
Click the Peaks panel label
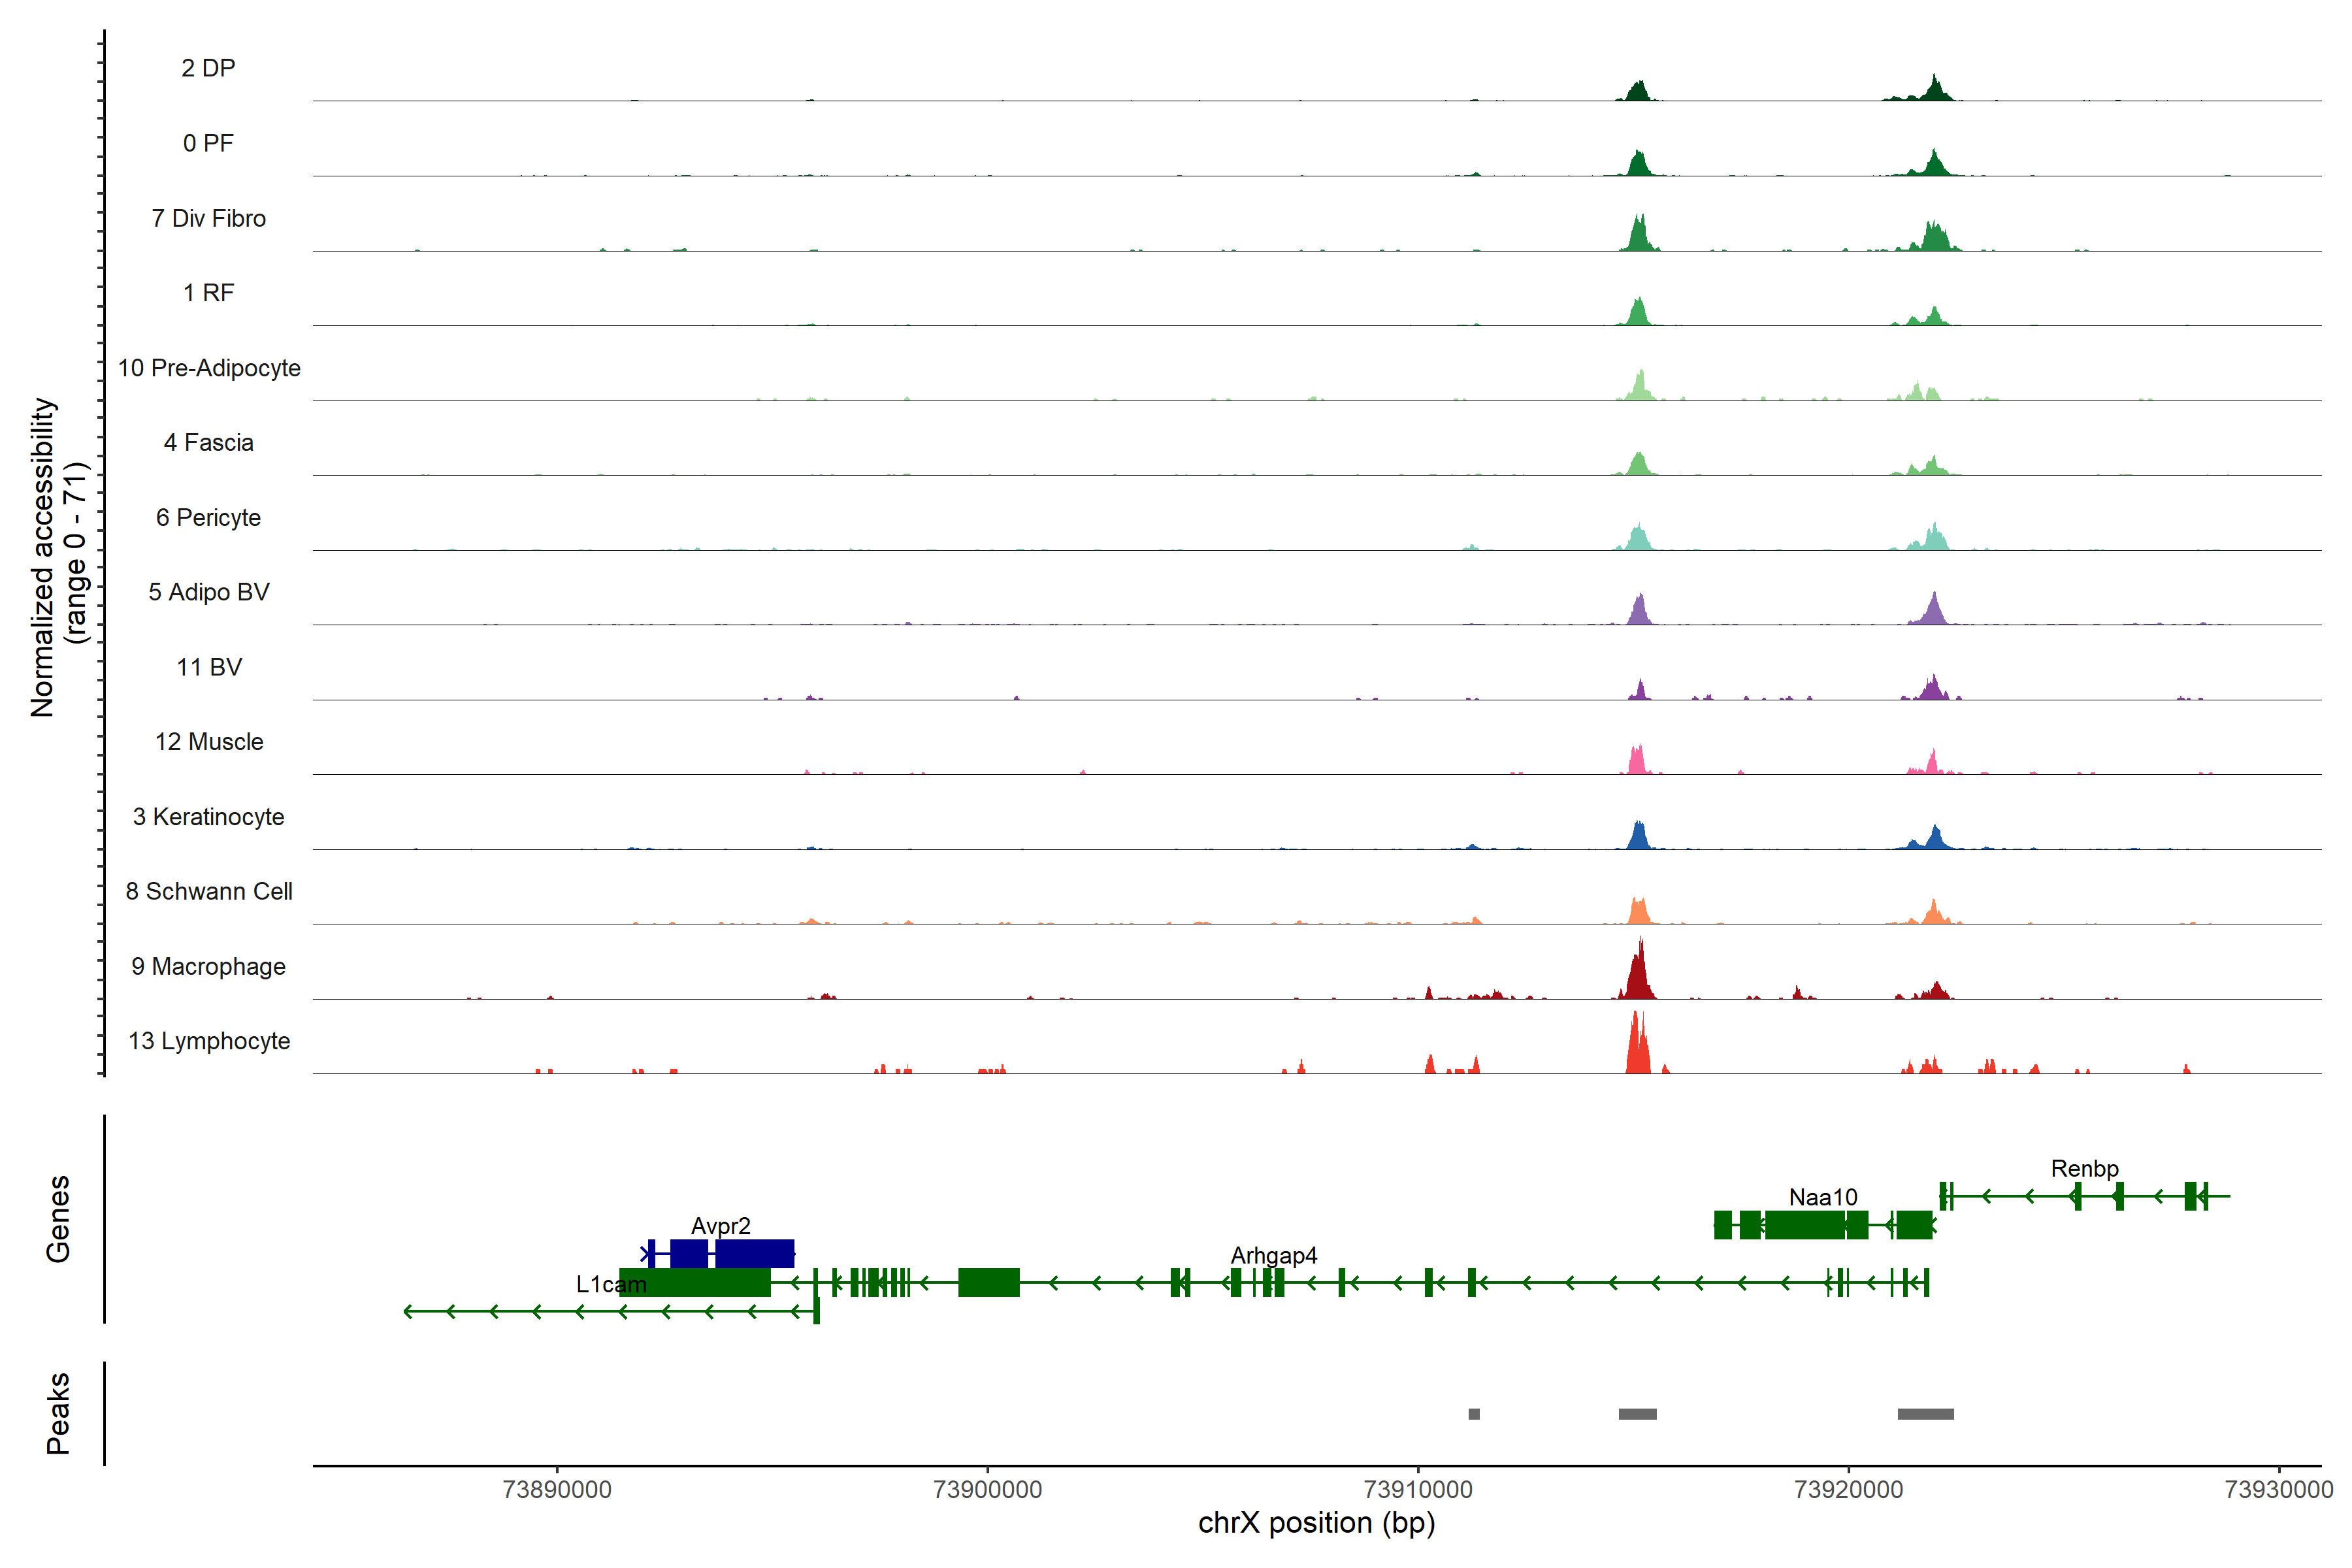58,1413
